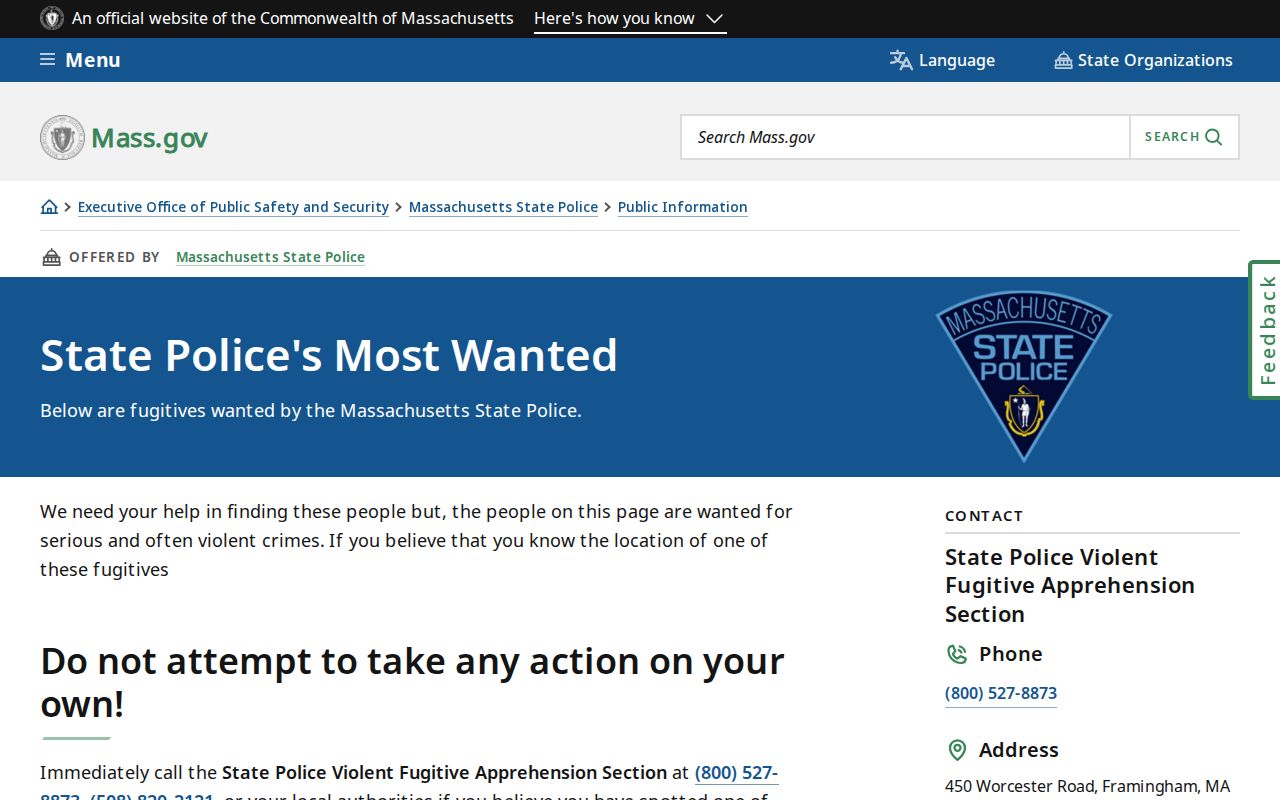Click the Massachusetts state seal in the top banner
The height and width of the screenshot is (800, 1280).
click(52, 18)
